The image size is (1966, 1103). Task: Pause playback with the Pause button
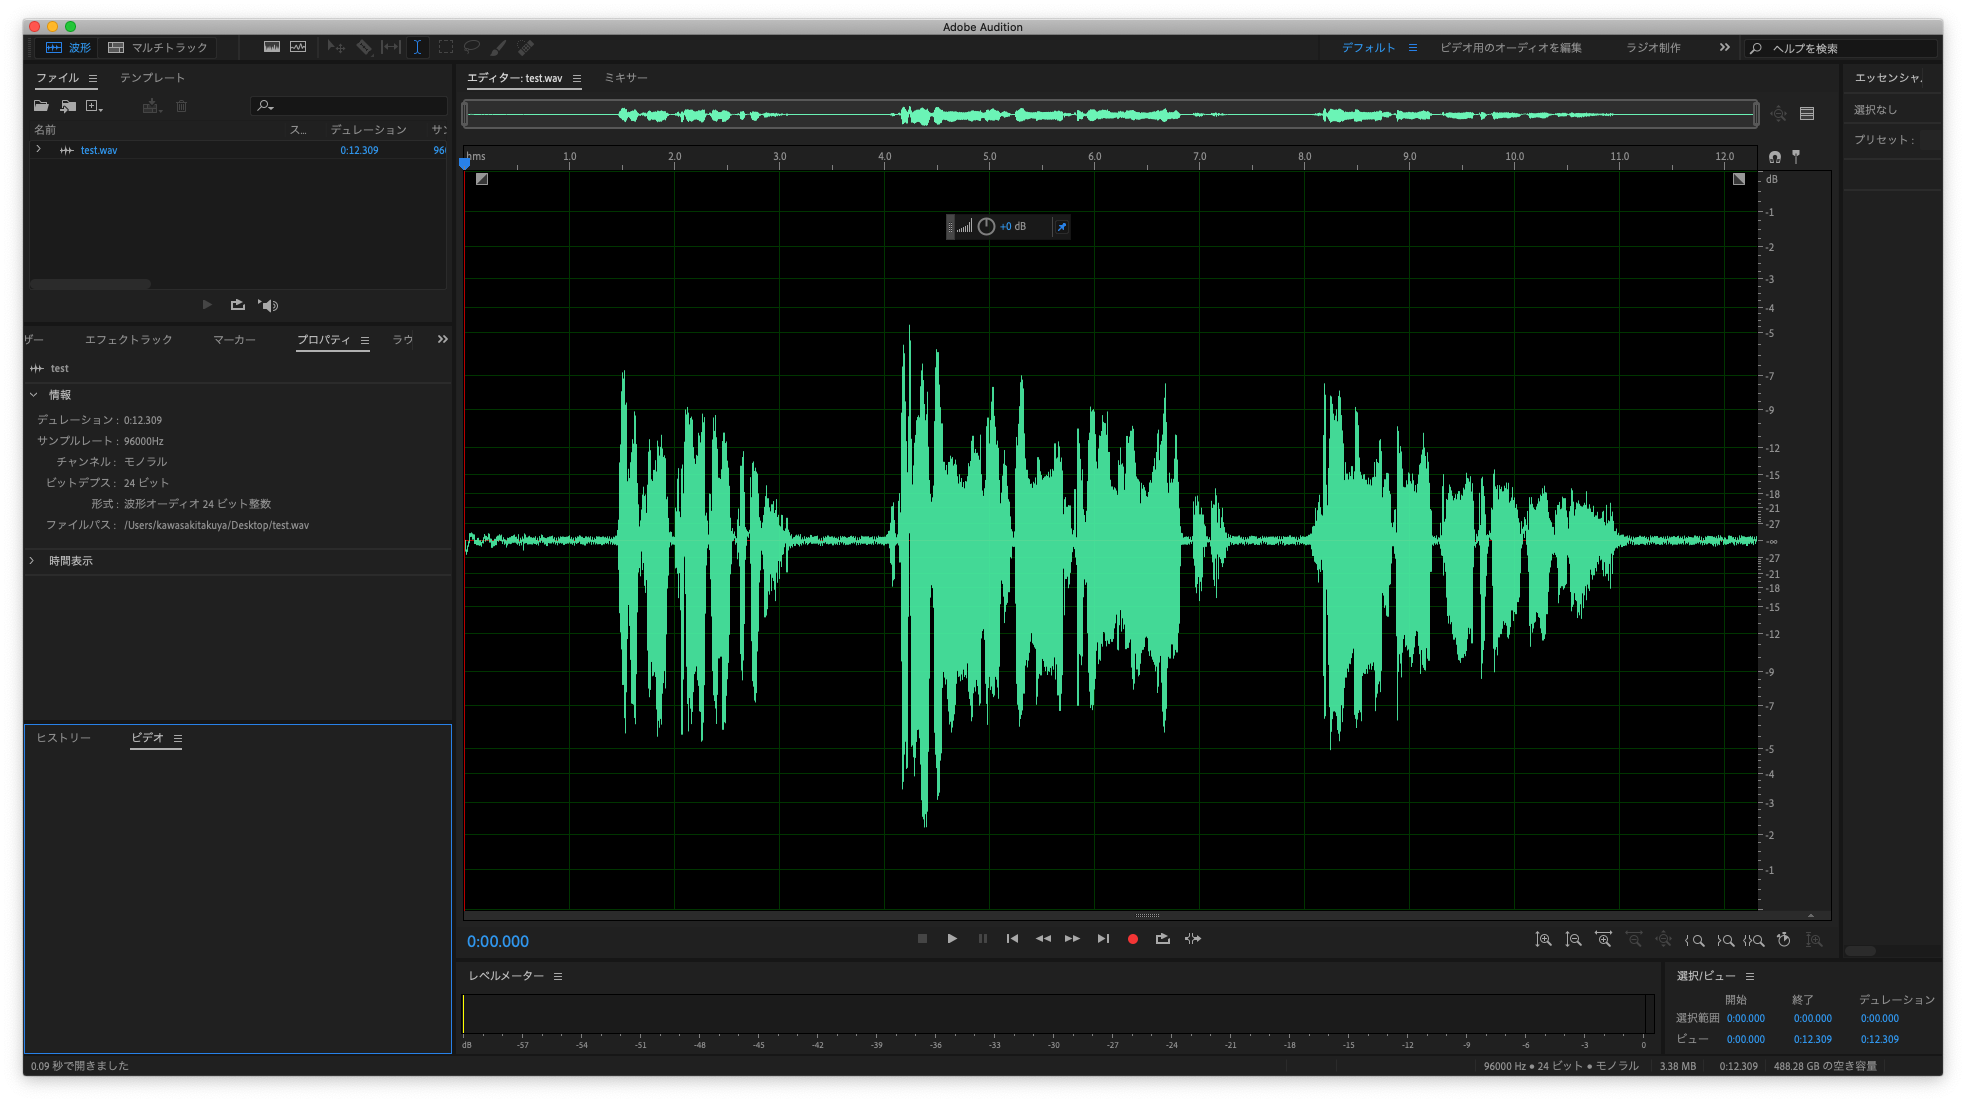[983, 939]
